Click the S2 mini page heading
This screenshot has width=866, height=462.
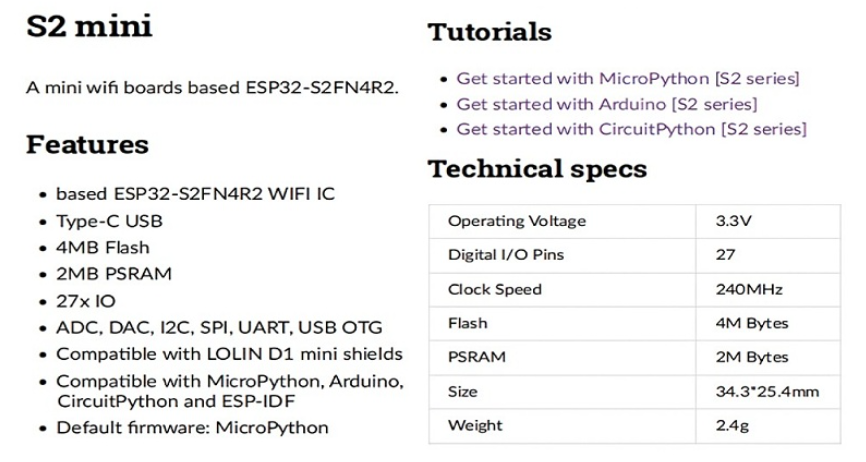click(89, 26)
